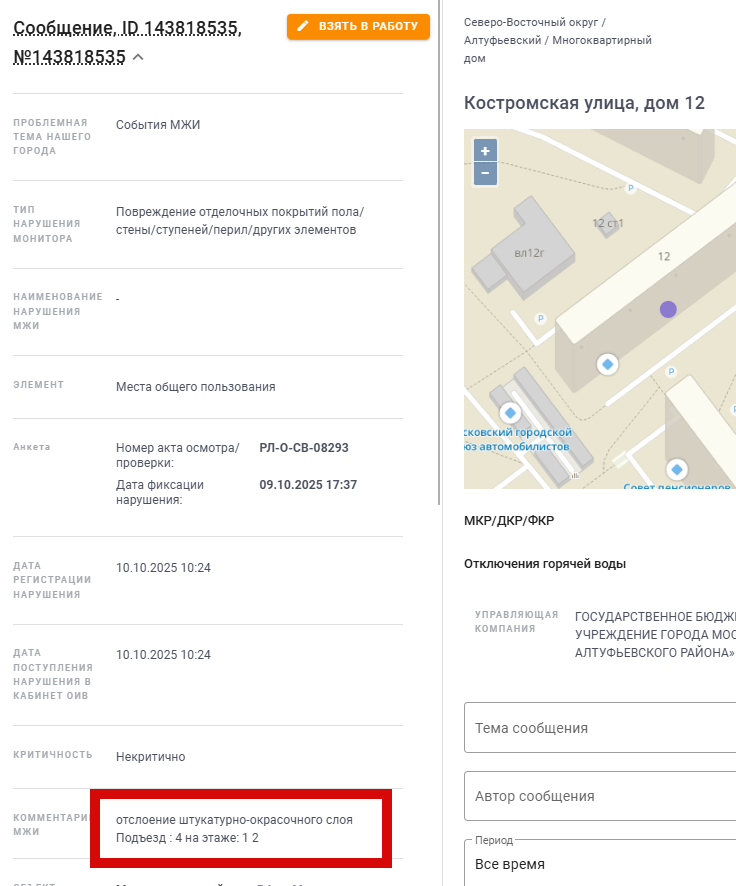Open the 'МКР/ДКР/ФКР' section
The height and width of the screenshot is (886, 736).
(x=509, y=520)
